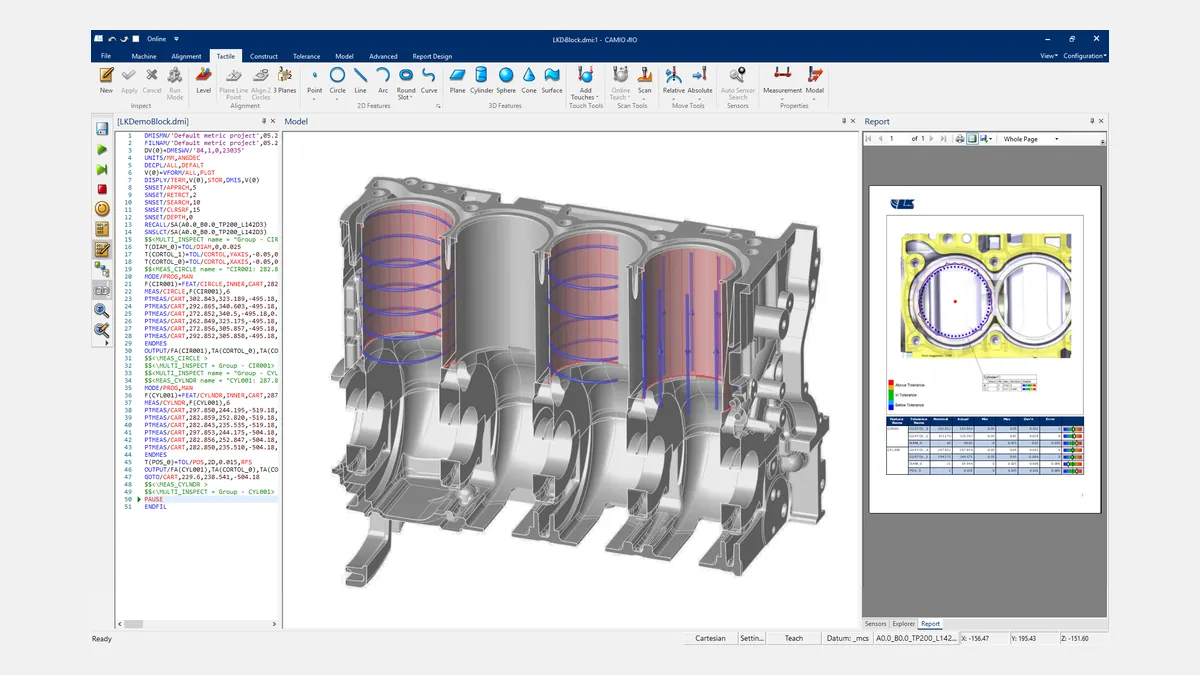1200x675 pixels.
Task: Click the green run arrow in sidebar
Action: pos(102,149)
